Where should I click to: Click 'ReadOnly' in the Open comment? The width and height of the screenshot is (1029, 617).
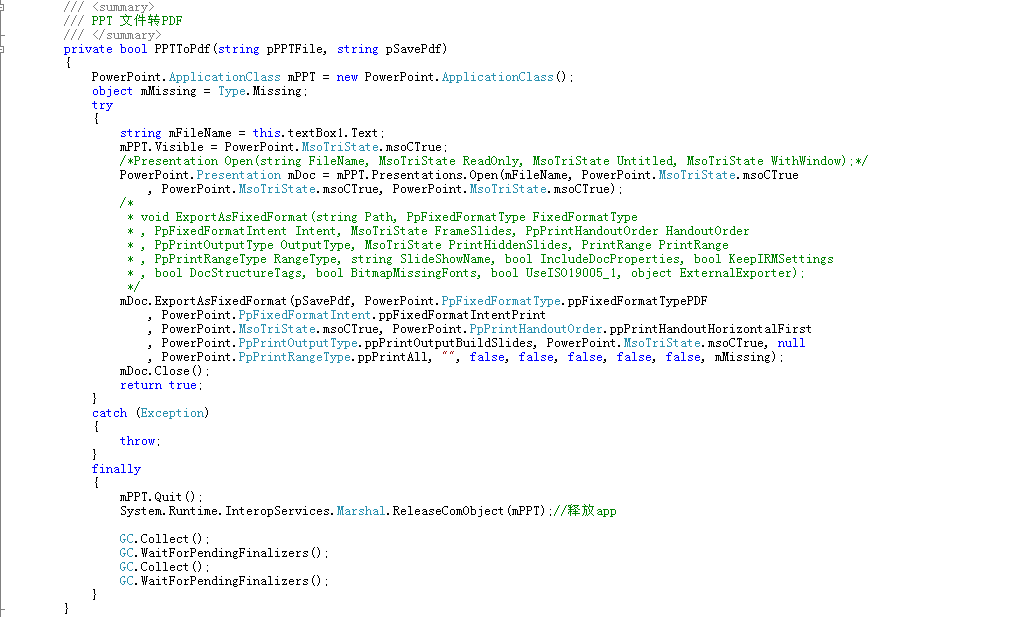pyautogui.click(x=490, y=161)
